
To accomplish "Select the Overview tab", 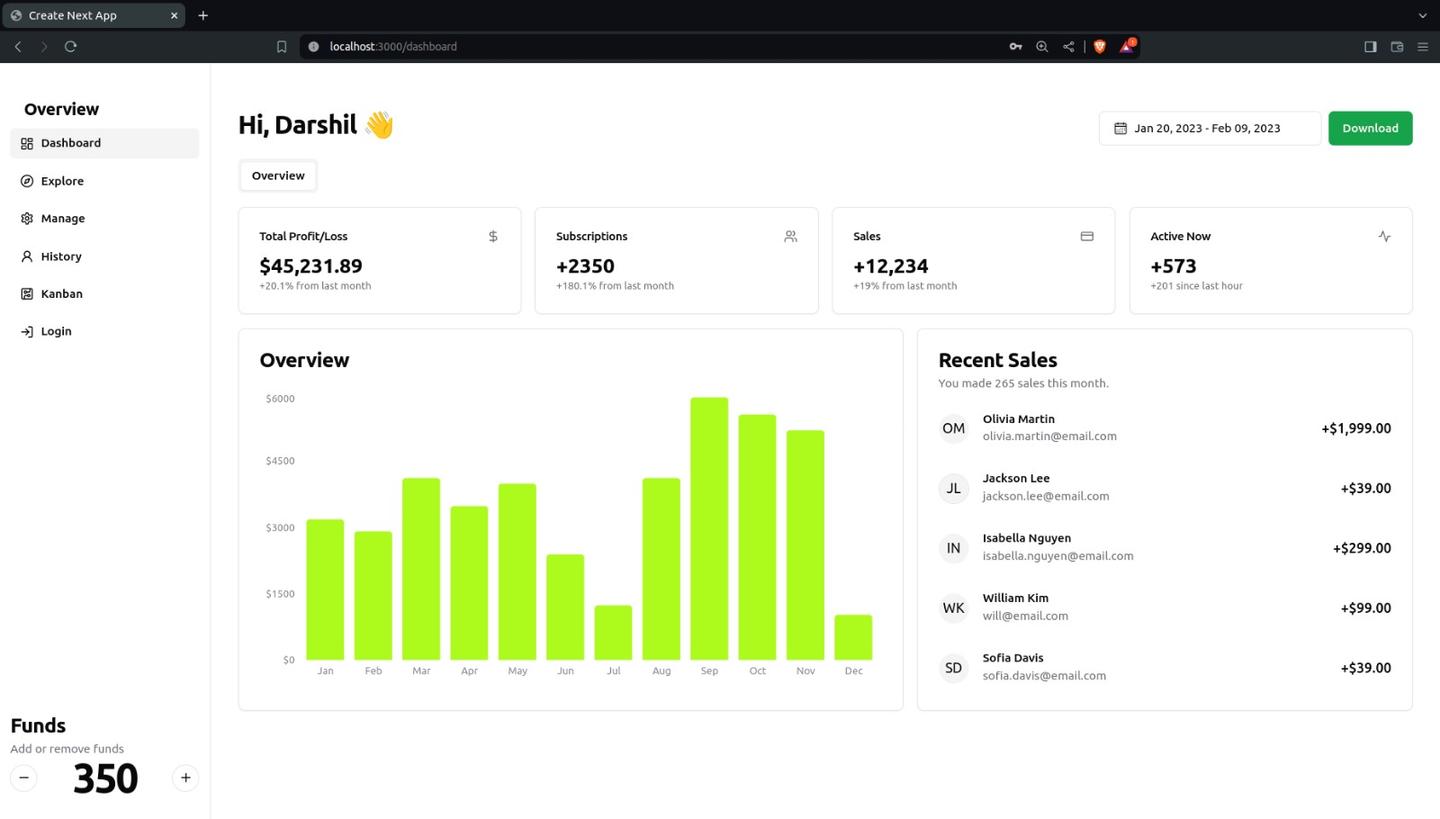I will click(278, 176).
